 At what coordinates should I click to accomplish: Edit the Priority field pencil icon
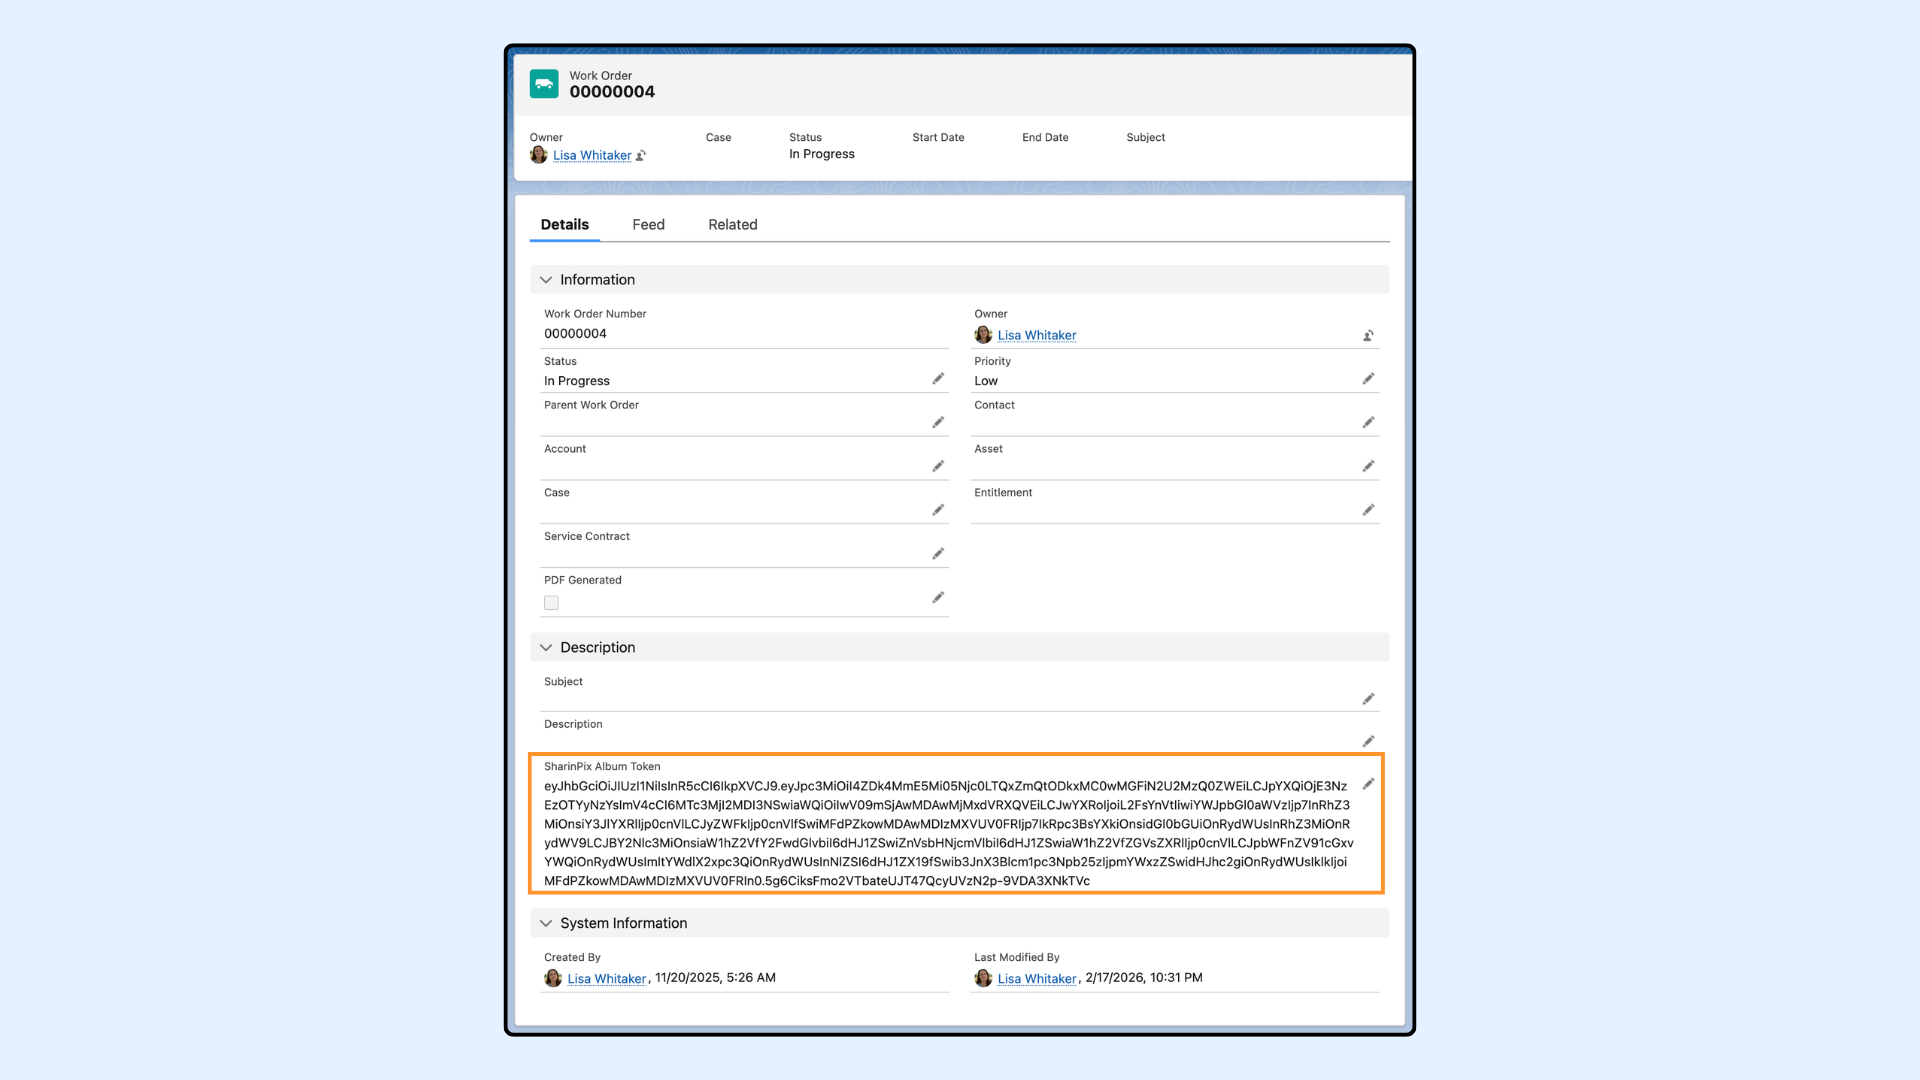pyautogui.click(x=1368, y=379)
